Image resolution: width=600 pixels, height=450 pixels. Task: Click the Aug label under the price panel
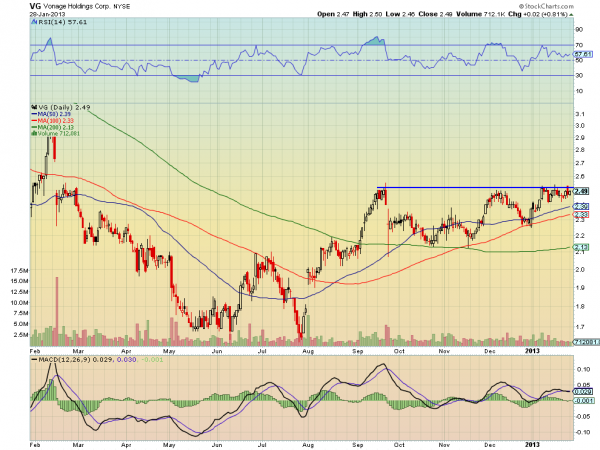308,351
